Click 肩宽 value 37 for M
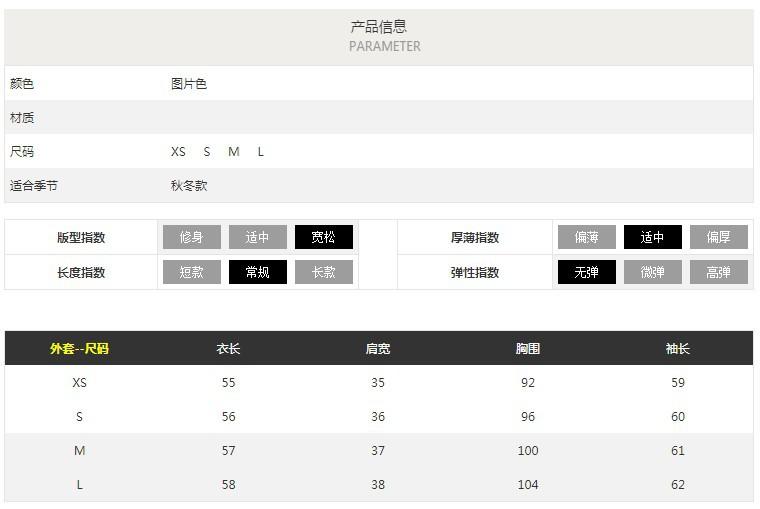Screen dimensions: 760x509 pos(378,450)
